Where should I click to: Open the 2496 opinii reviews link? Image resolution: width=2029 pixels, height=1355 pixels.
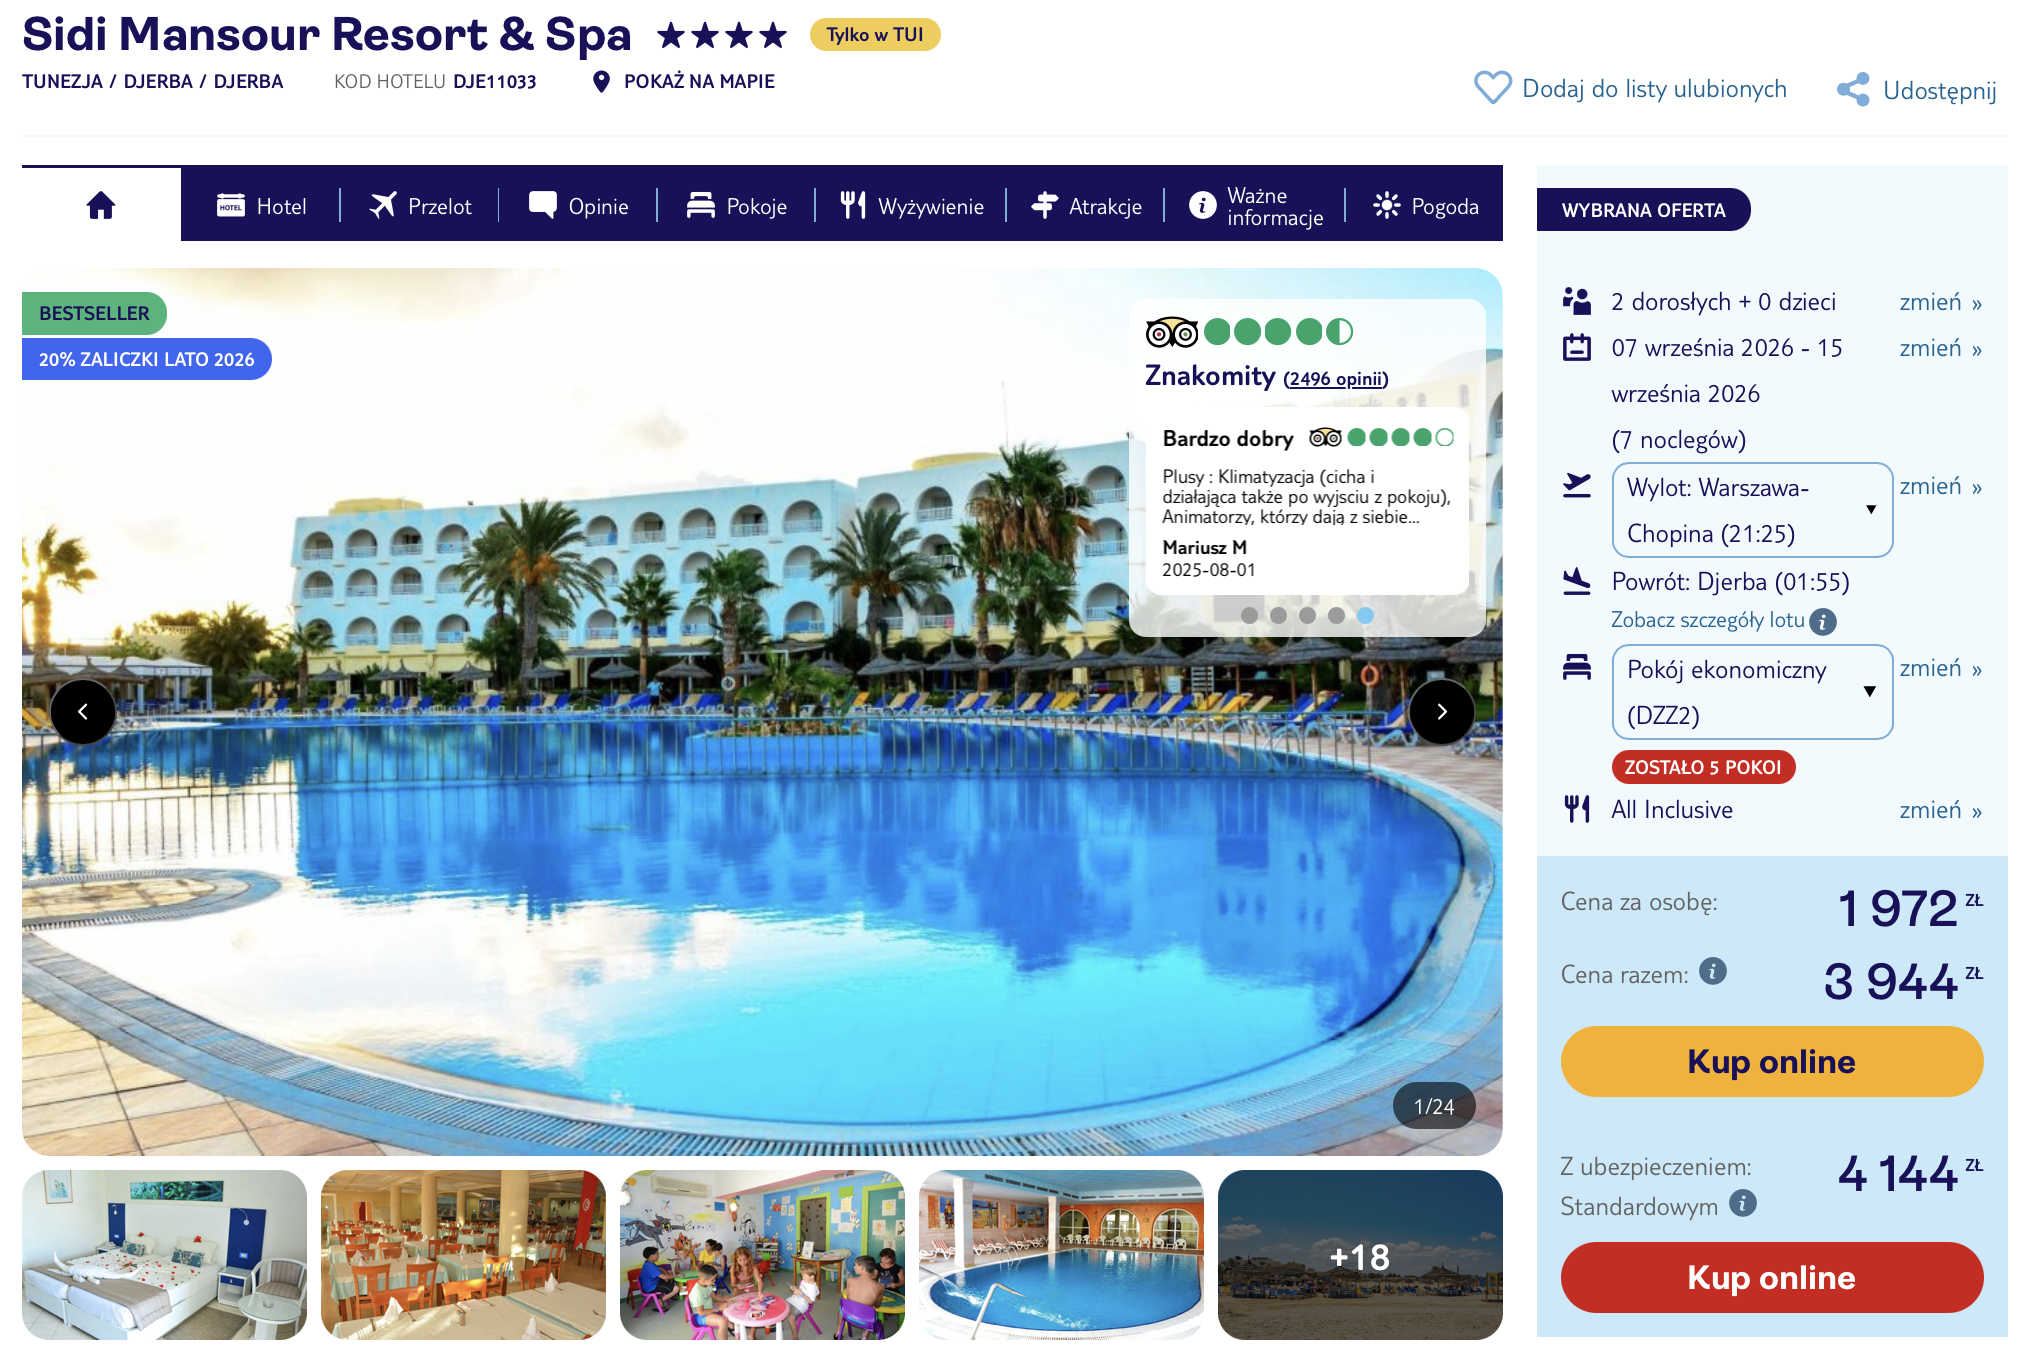(1336, 379)
